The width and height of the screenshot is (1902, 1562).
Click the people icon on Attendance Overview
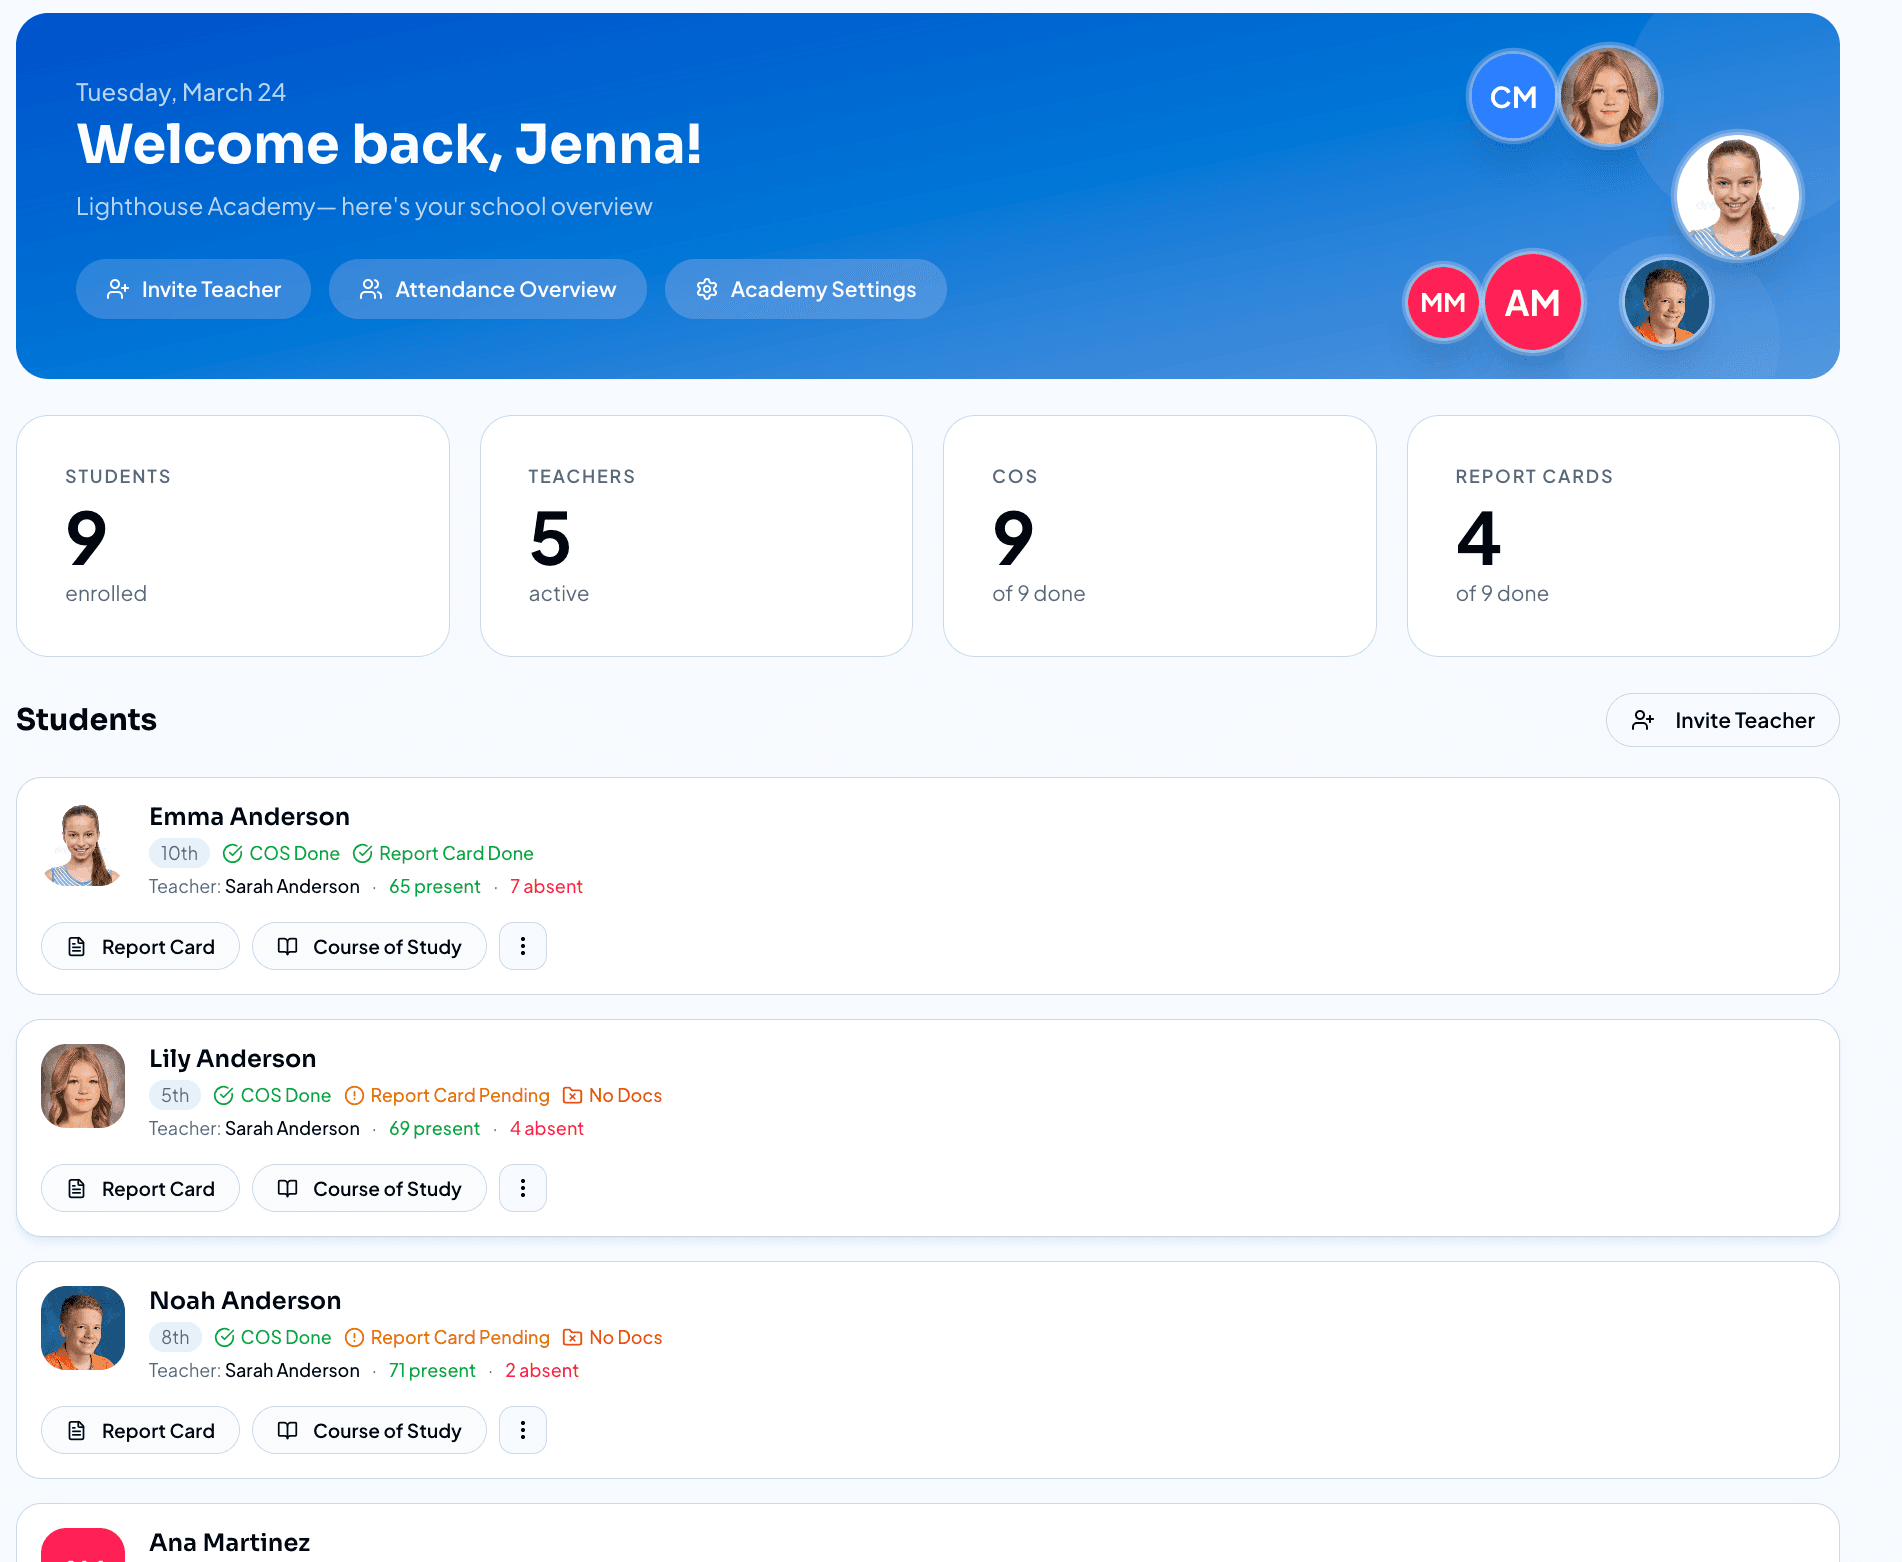click(371, 289)
